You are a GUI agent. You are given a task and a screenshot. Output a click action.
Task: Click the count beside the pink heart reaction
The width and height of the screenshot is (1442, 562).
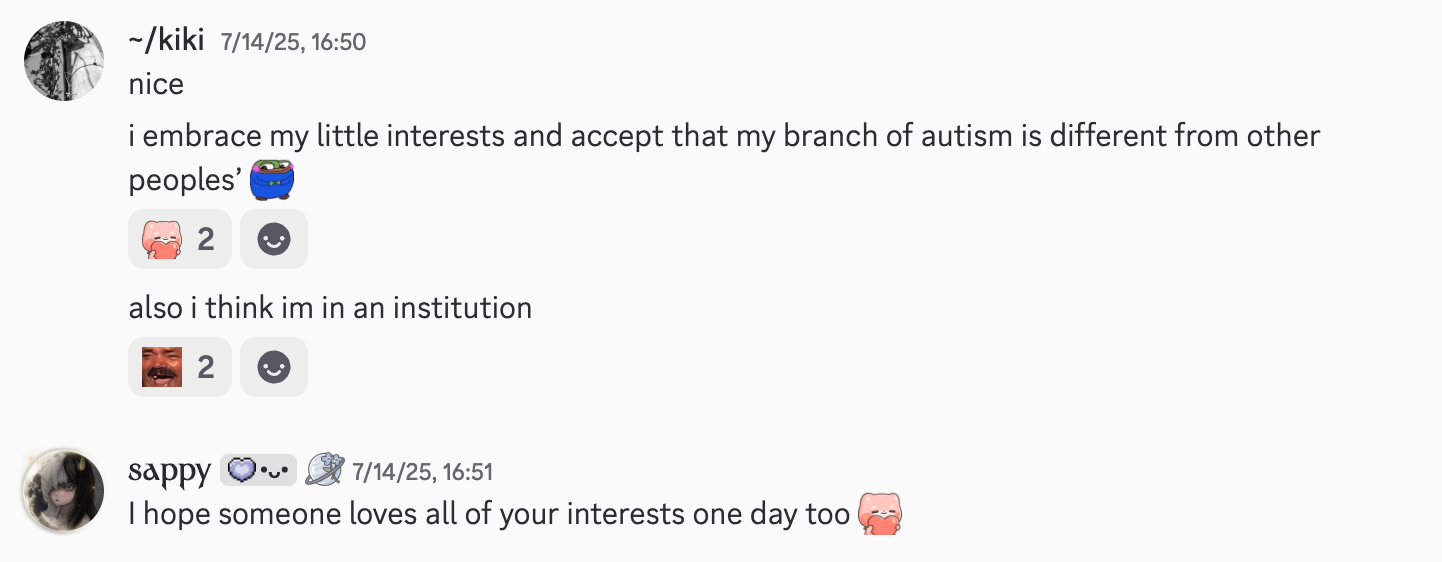(x=206, y=240)
